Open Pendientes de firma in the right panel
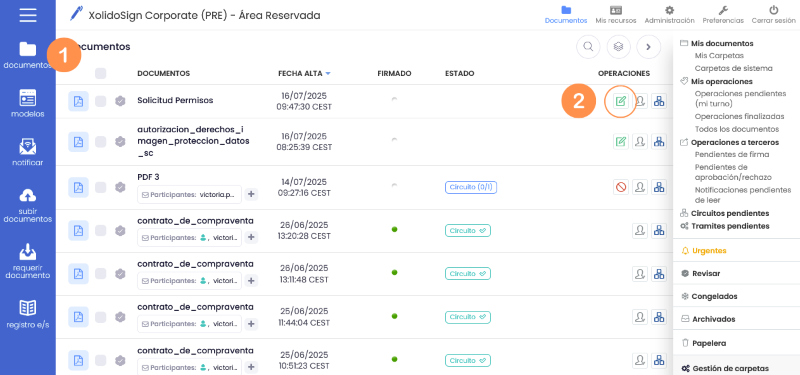The height and width of the screenshot is (375, 800). pyautogui.click(x=732, y=154)
